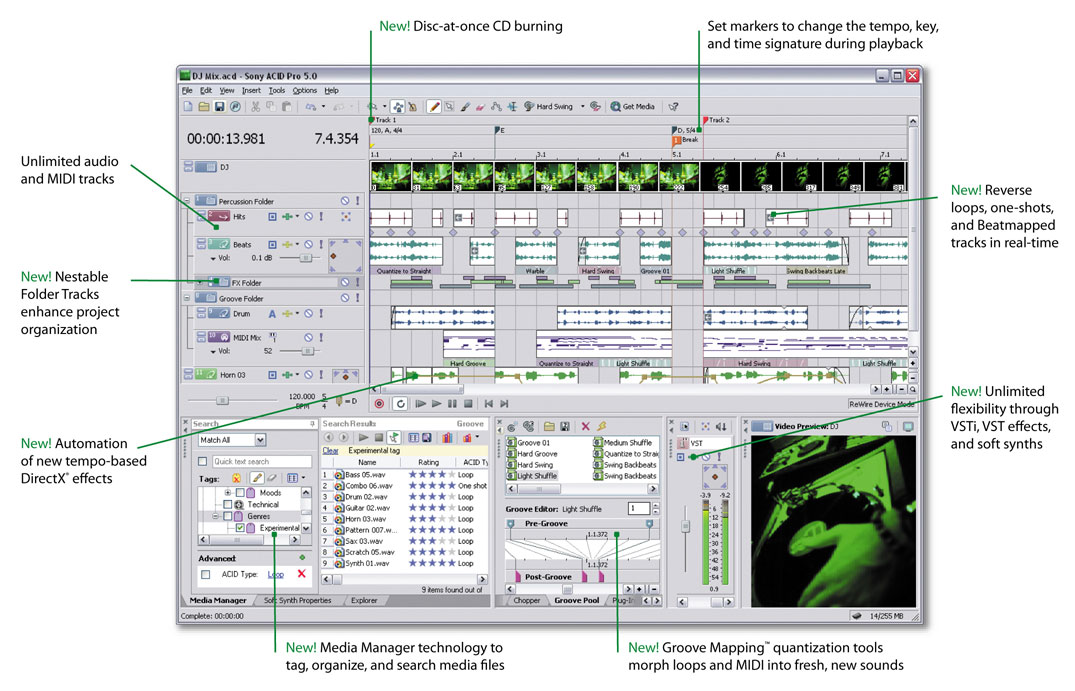The height and width of the screenshot is (691, 1075).
Task: Click the red X delete icon in Groove Pool
Action: pyautogui.click(x=585, y=426)
